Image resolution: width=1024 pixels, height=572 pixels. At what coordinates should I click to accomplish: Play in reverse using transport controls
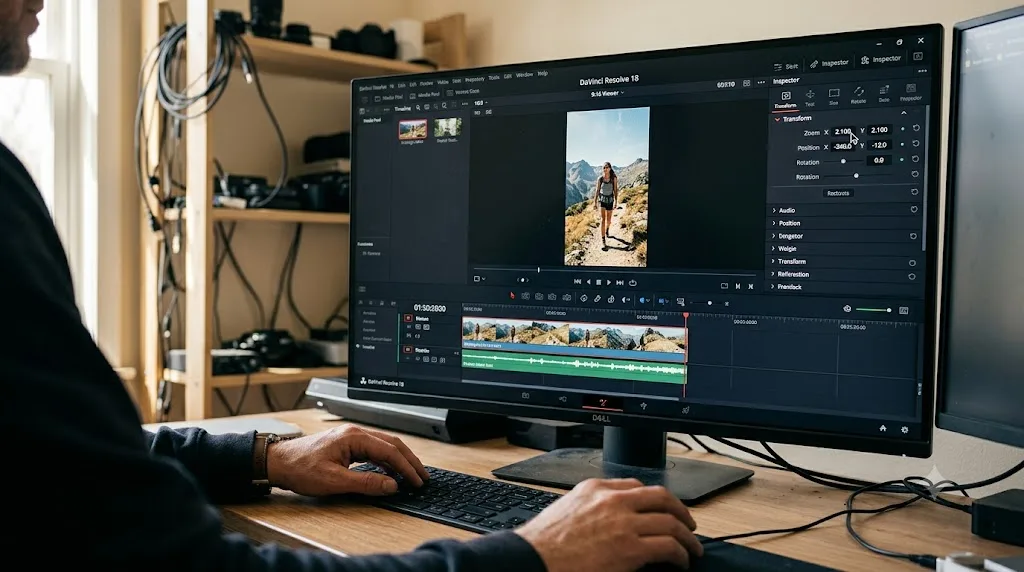[588, 282]
